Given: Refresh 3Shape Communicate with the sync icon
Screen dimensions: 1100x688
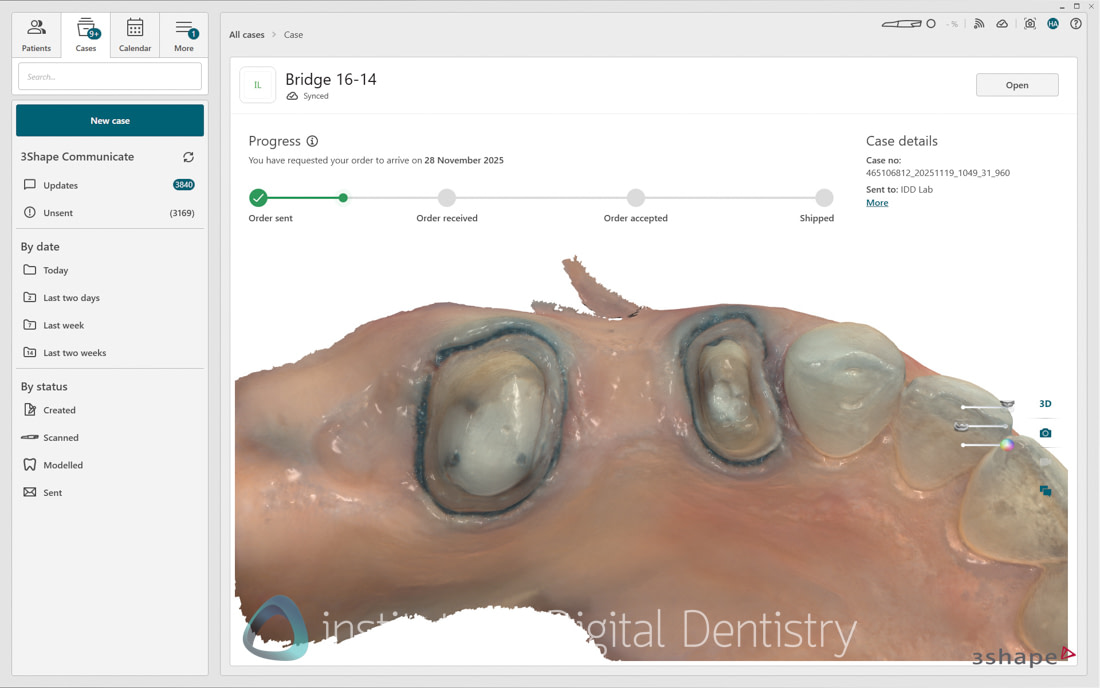Looking at the screenshot, I should pos(189,156).
